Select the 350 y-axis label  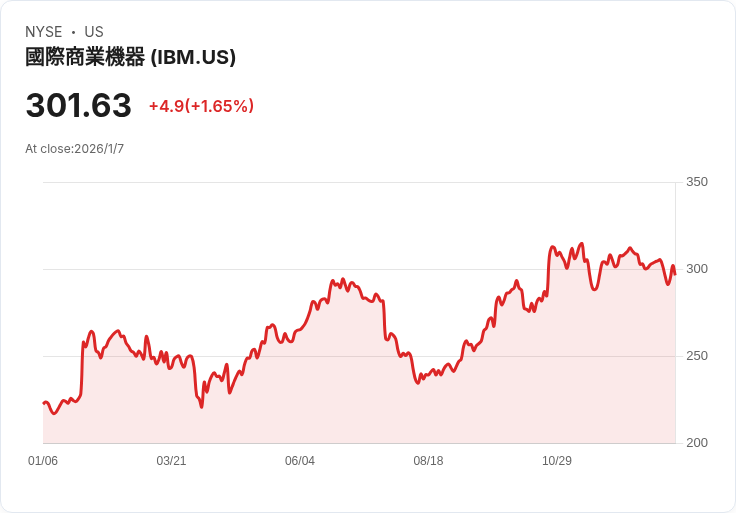click(696, 182)
